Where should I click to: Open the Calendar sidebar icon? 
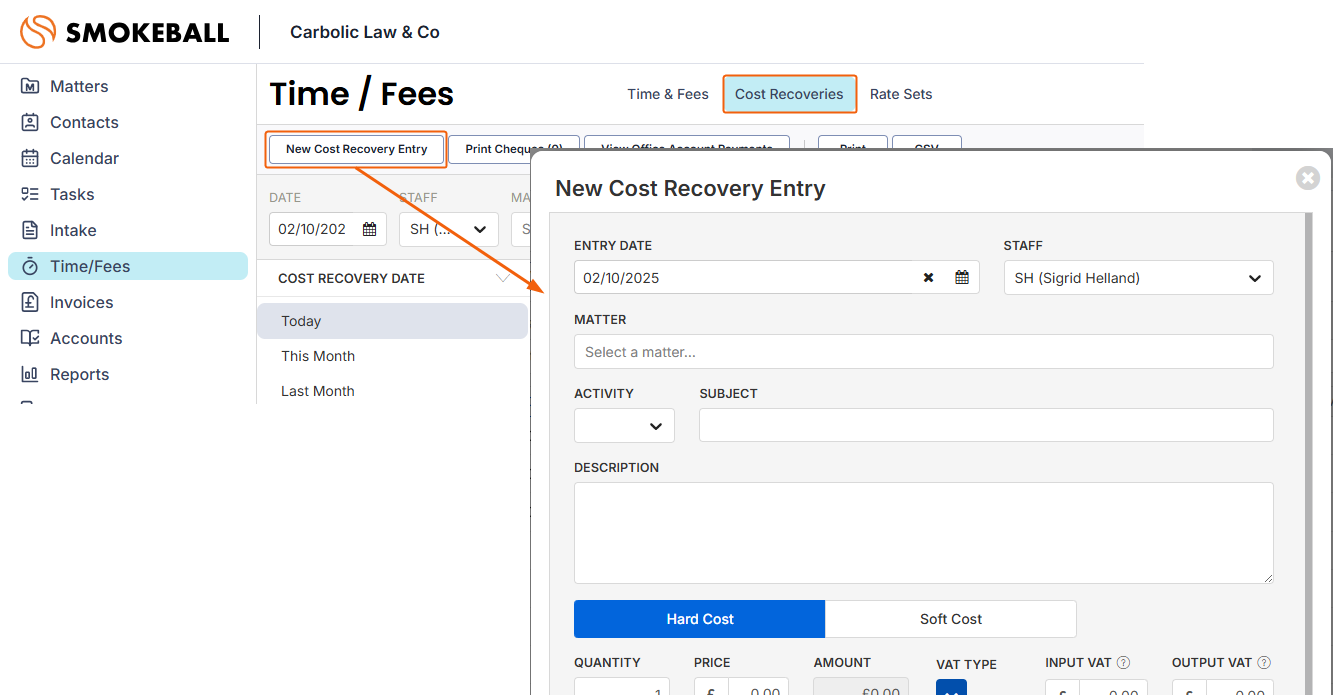30,159
